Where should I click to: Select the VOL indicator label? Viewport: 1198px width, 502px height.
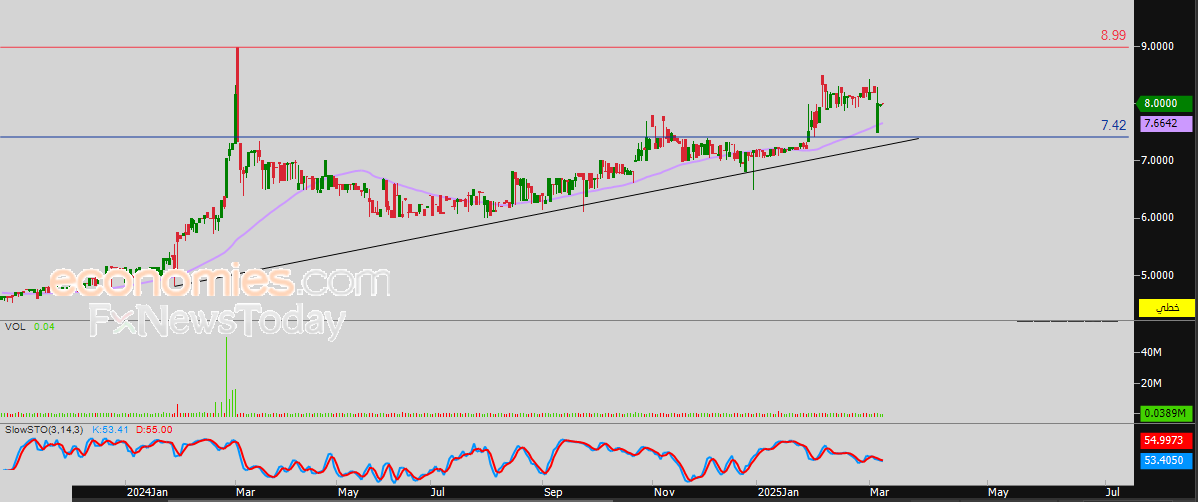coord(15,326)
